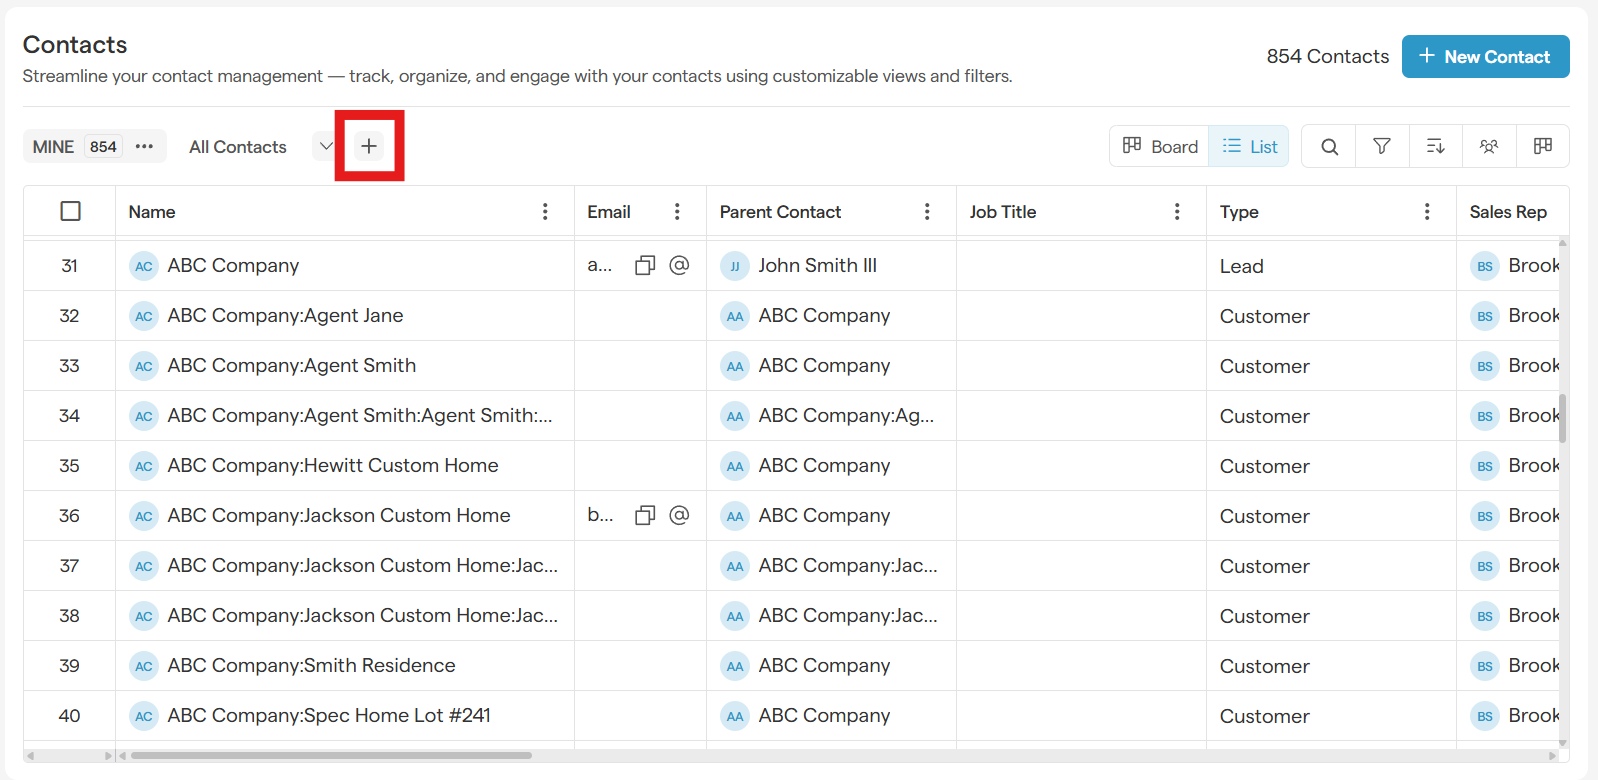1598x780 pixels.
Task: Click the sort icon in toolbar
Action: click(1435, 146)
